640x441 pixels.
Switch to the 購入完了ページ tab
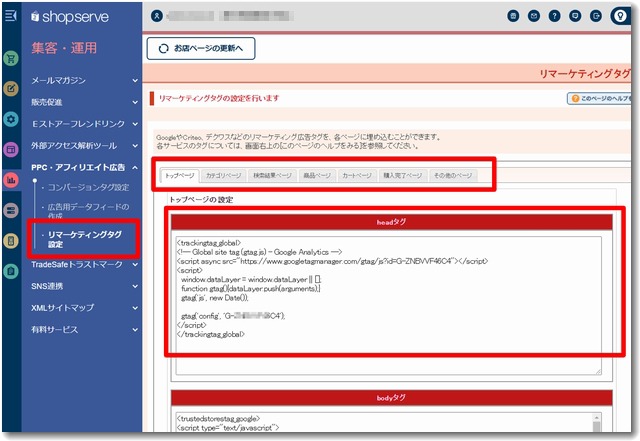tap(403, 176)
